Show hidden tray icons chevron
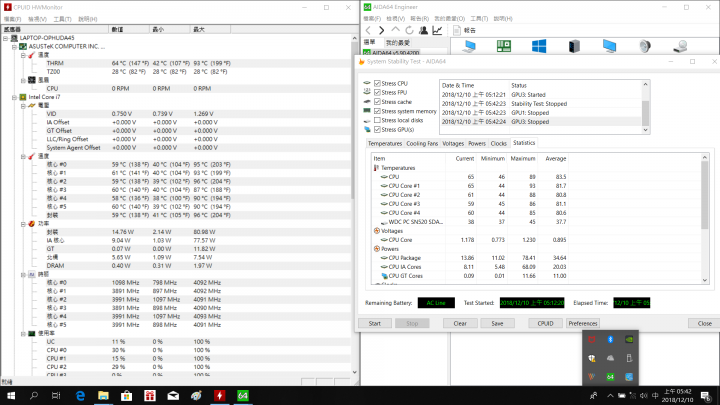Image resolution: width=720 pixels, height=405 pixels. [610, 395]
